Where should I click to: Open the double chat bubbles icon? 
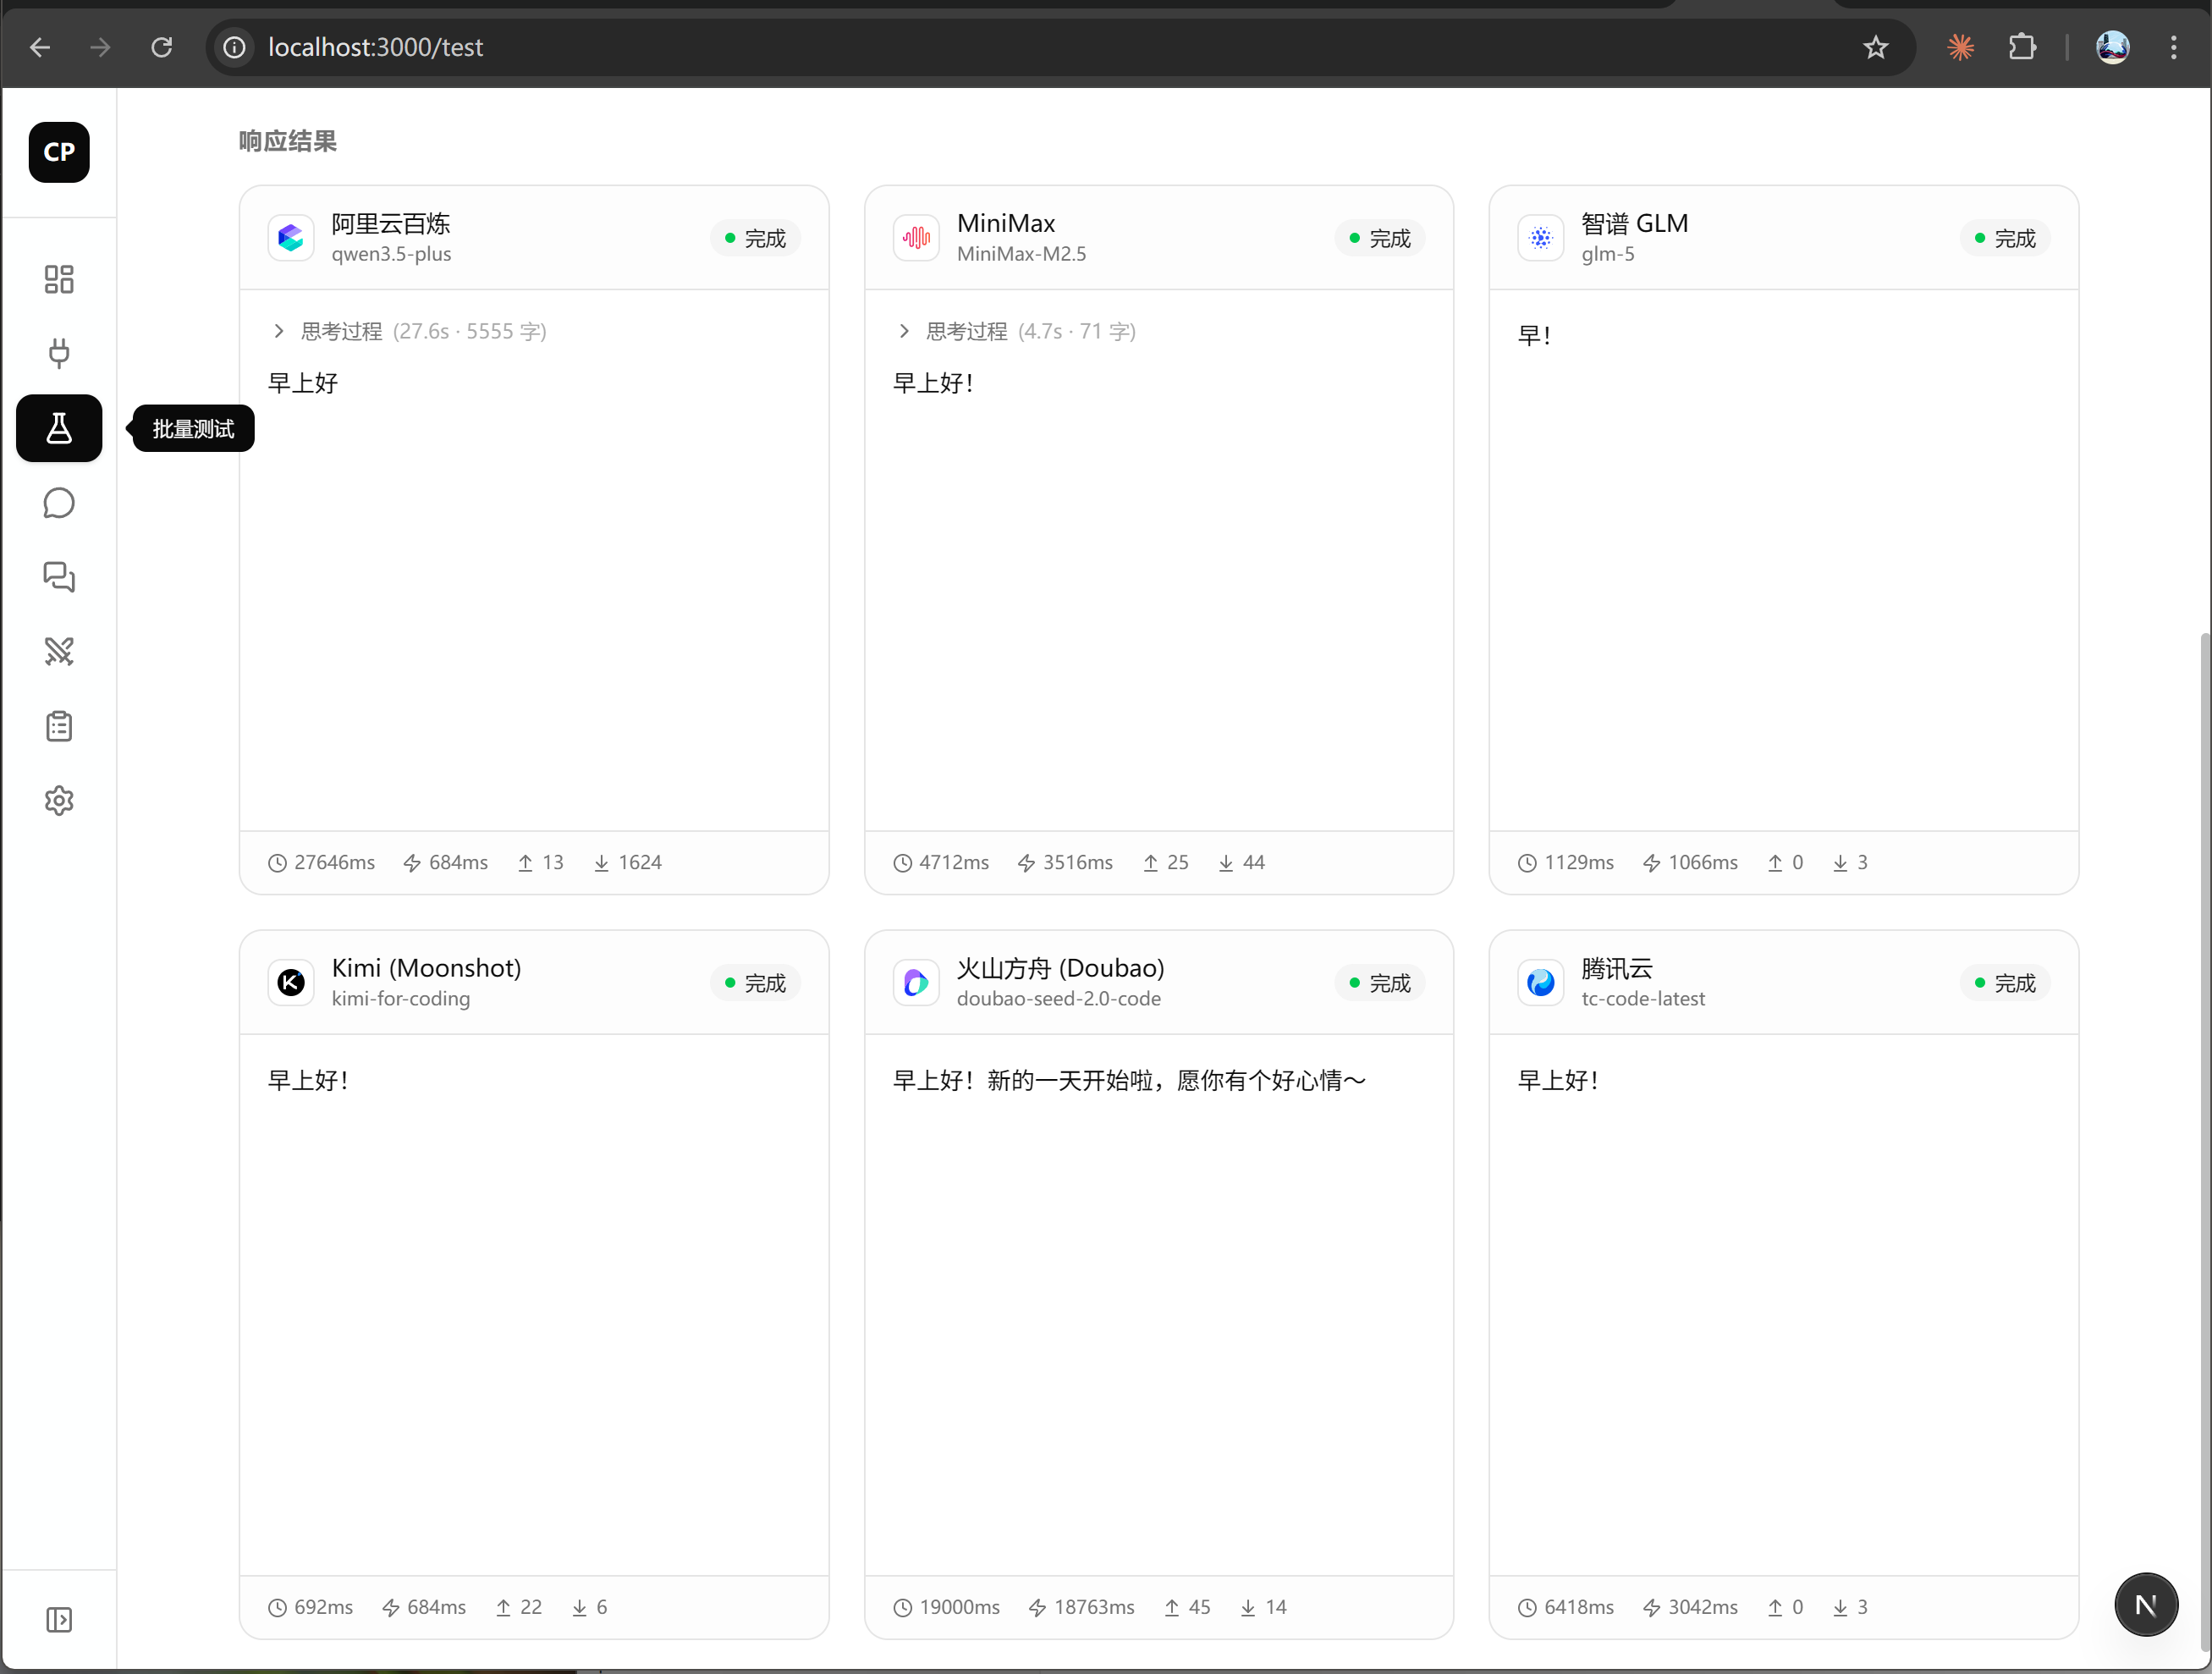point(59,577)
